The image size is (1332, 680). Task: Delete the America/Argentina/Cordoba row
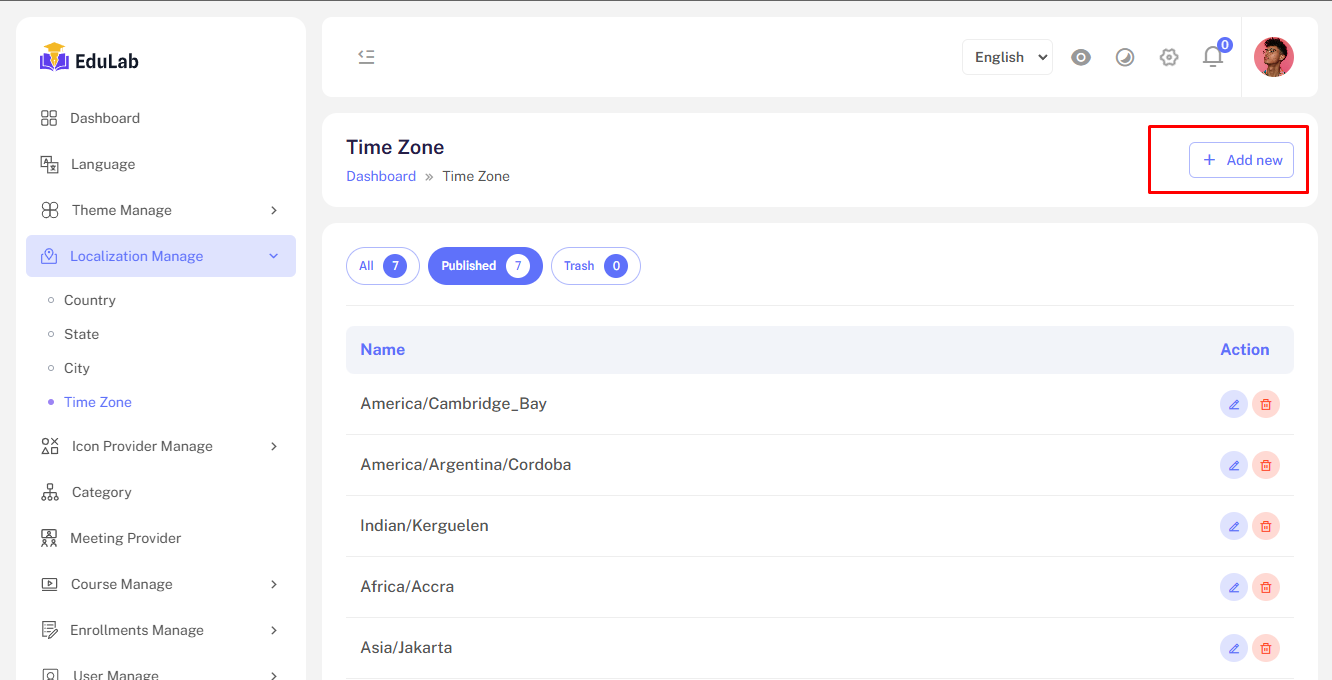tap(1265, 465)
